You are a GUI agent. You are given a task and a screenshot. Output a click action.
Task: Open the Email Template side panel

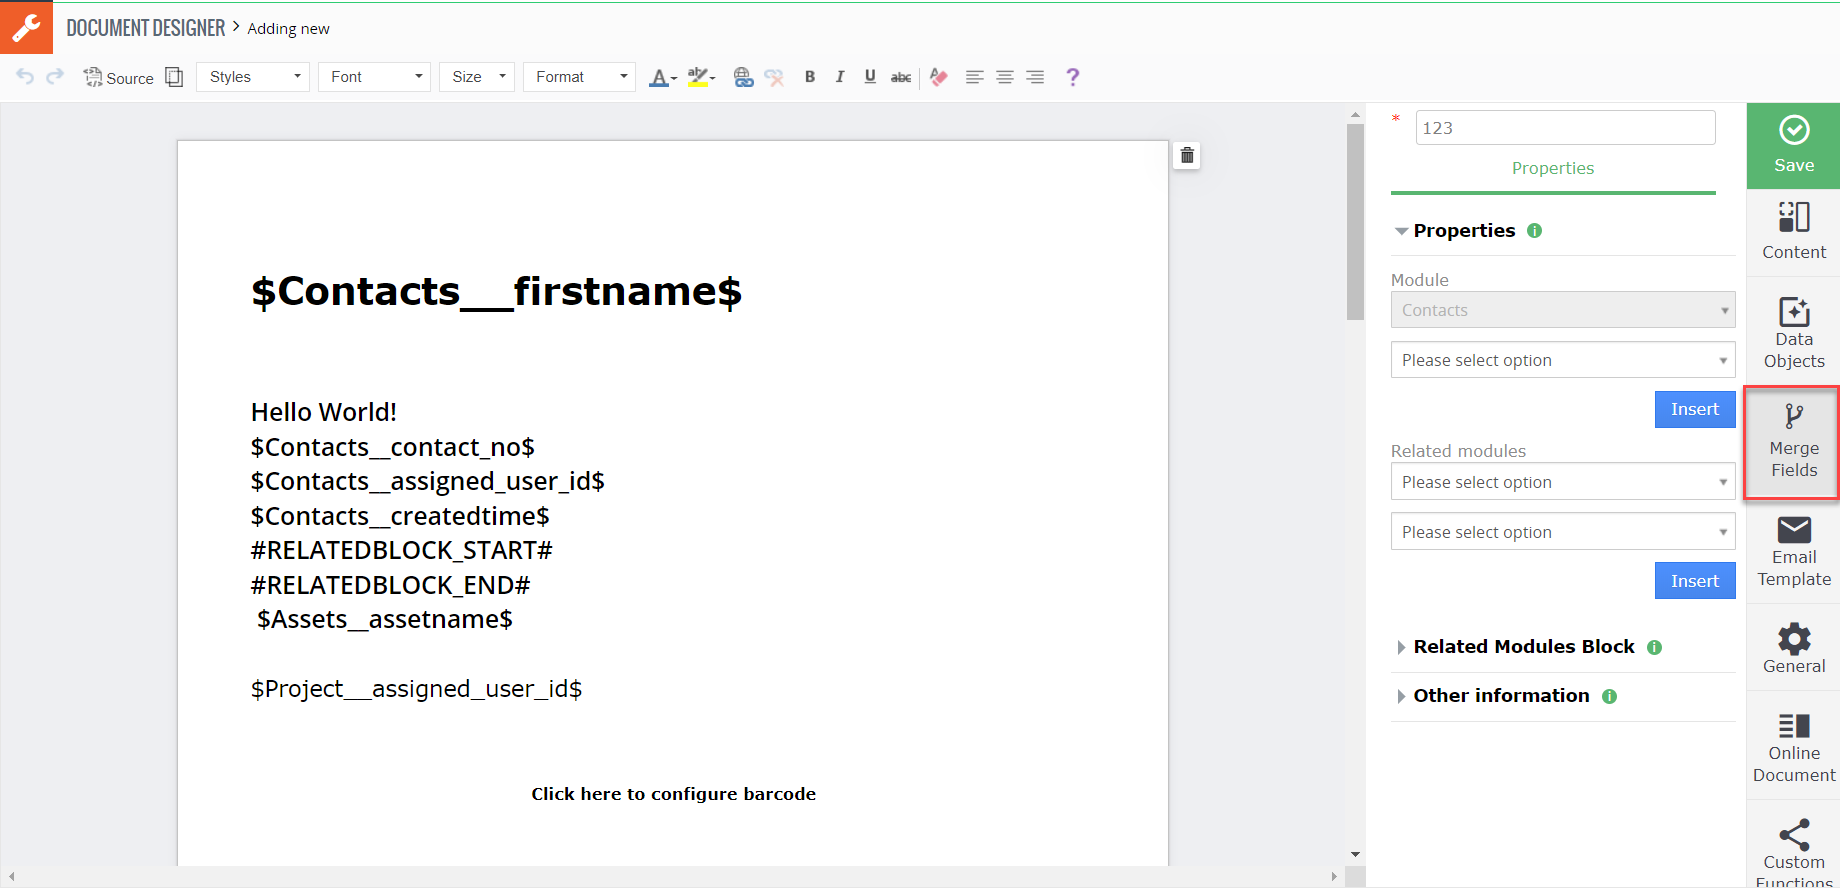(1794, 552)
